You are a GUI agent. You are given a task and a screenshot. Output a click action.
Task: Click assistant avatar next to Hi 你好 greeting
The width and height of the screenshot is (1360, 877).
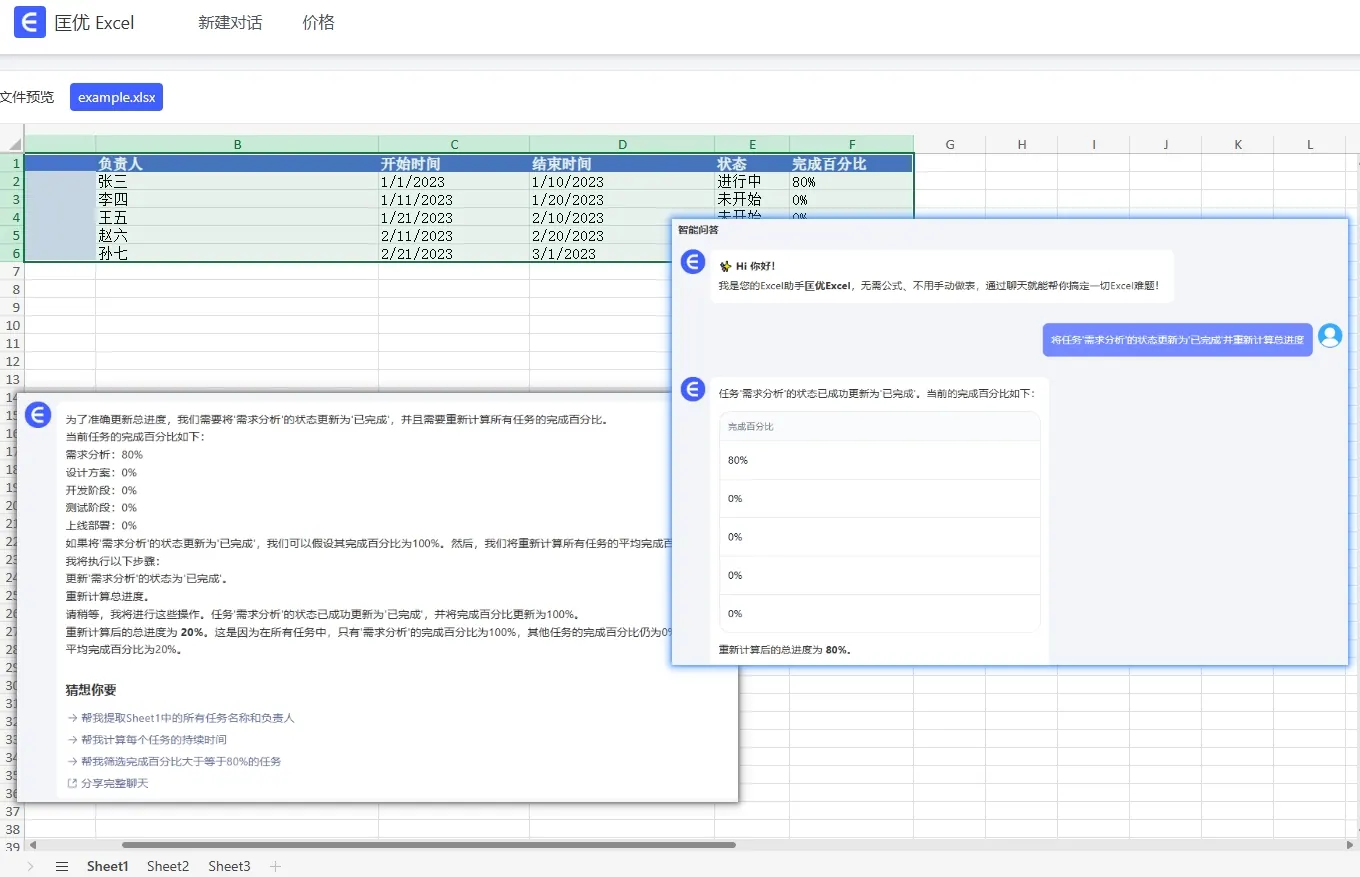pos(693,263)
